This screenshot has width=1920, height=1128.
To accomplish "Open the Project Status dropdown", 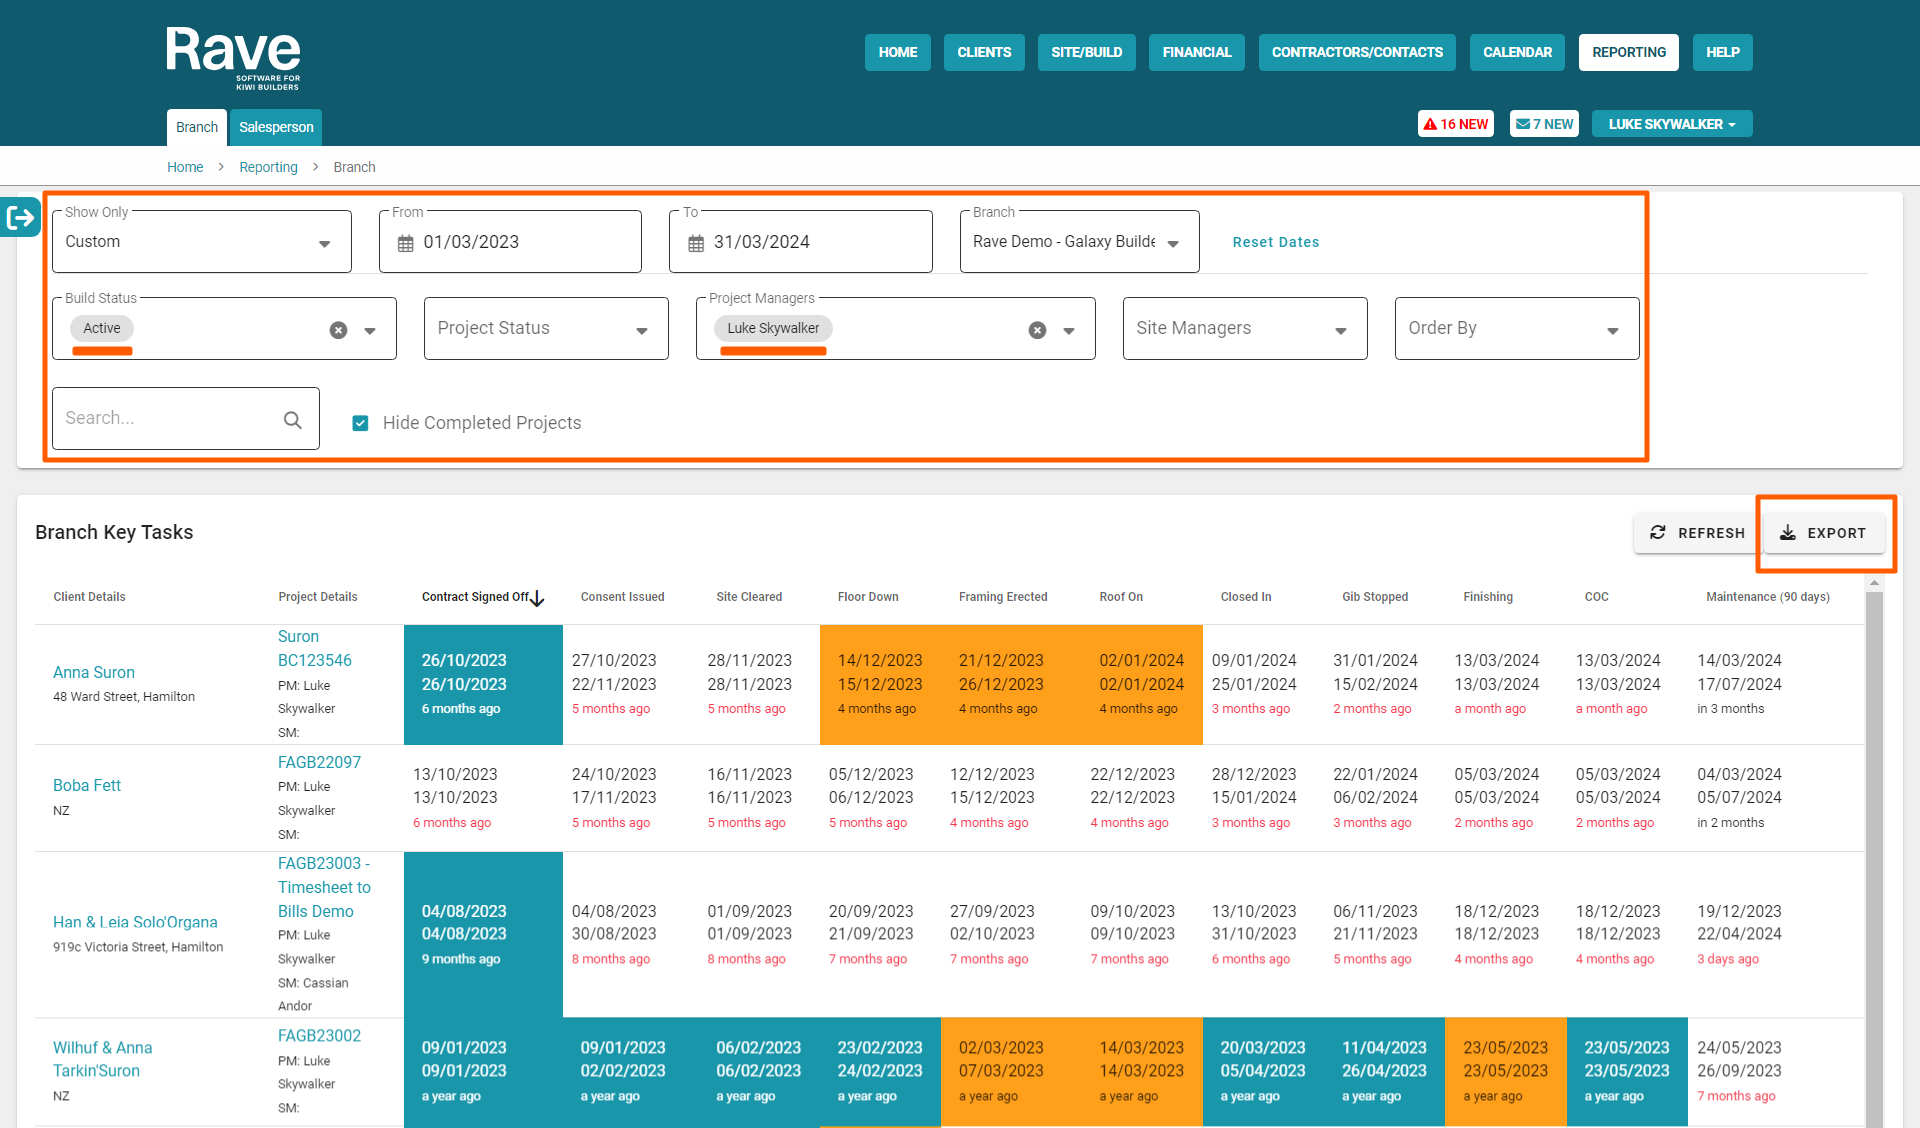I will [x=641, y=330].
